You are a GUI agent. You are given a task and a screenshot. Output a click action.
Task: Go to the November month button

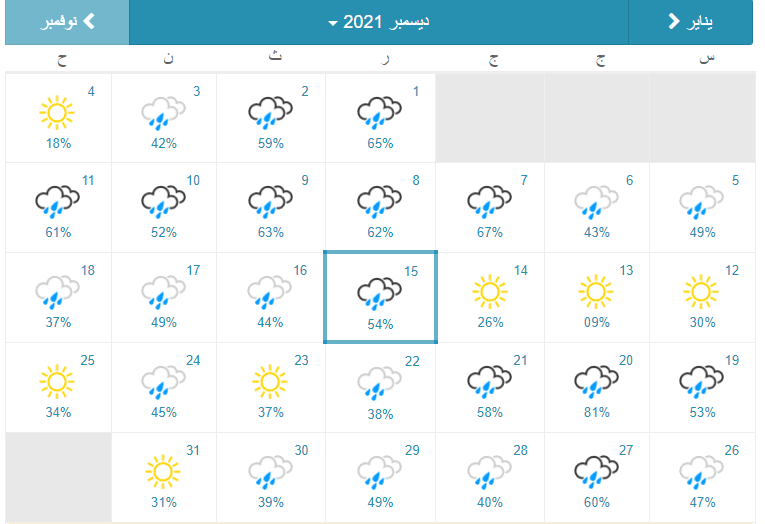[x=67, y=22]
